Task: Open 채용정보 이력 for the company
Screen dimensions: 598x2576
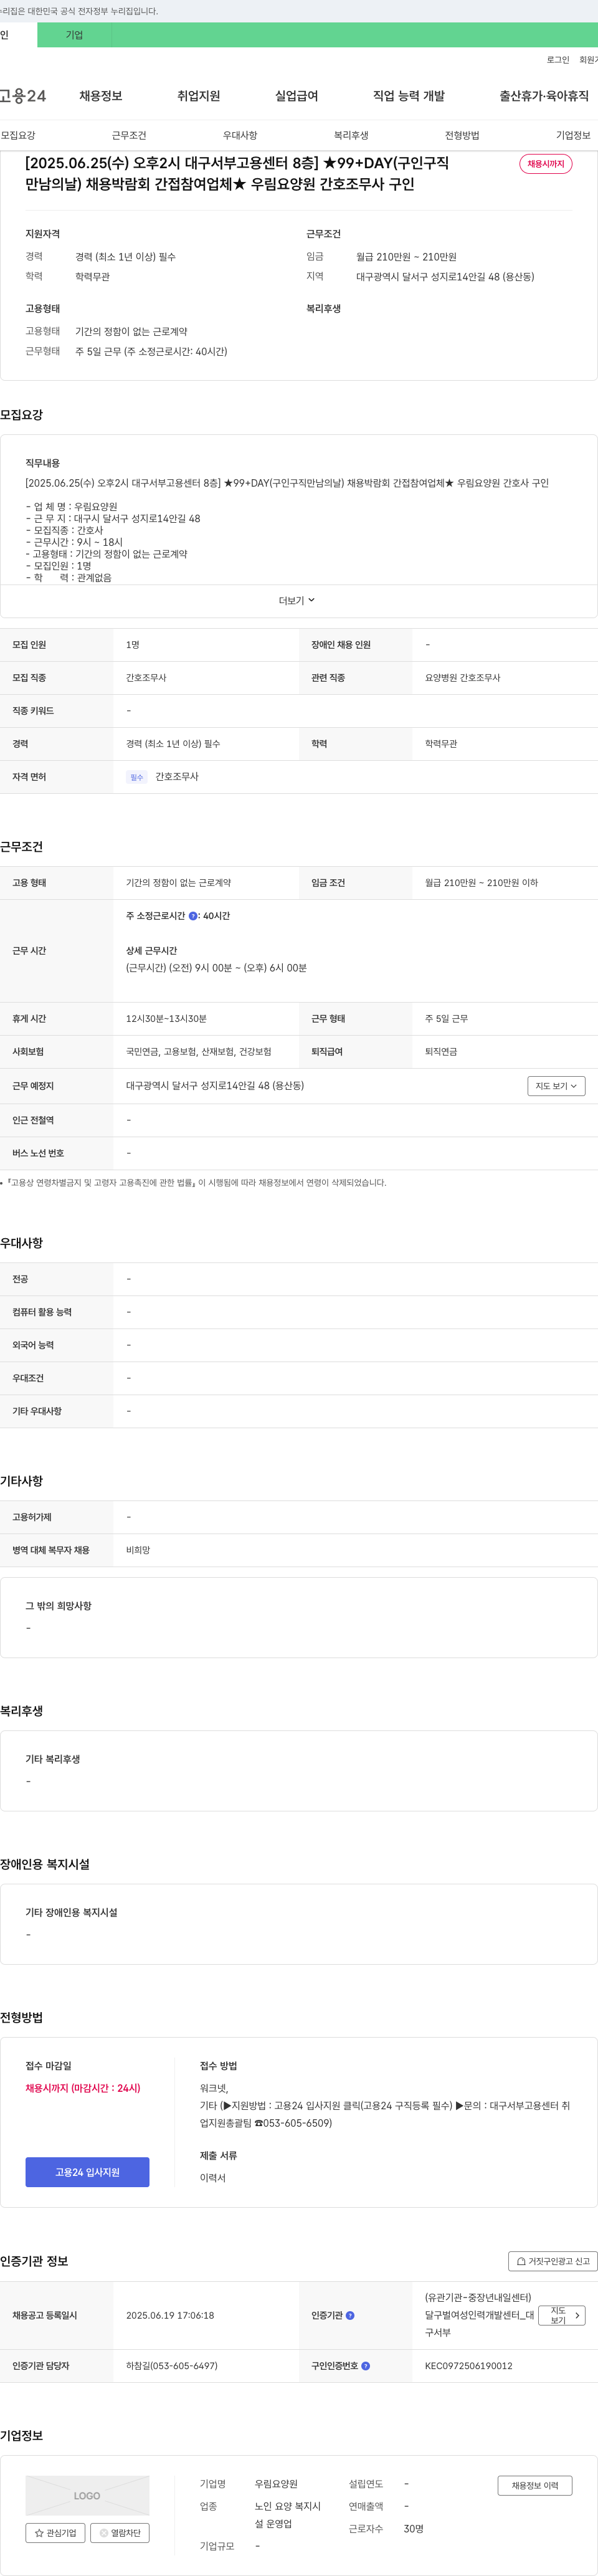Action: tap(535, 2485)
